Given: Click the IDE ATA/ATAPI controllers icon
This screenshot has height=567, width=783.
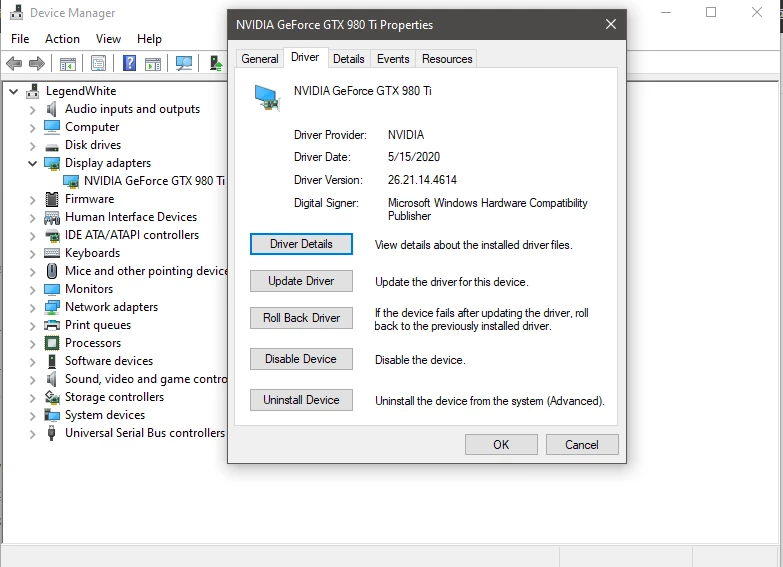Looking at the screenshot, I should point(52,235).
